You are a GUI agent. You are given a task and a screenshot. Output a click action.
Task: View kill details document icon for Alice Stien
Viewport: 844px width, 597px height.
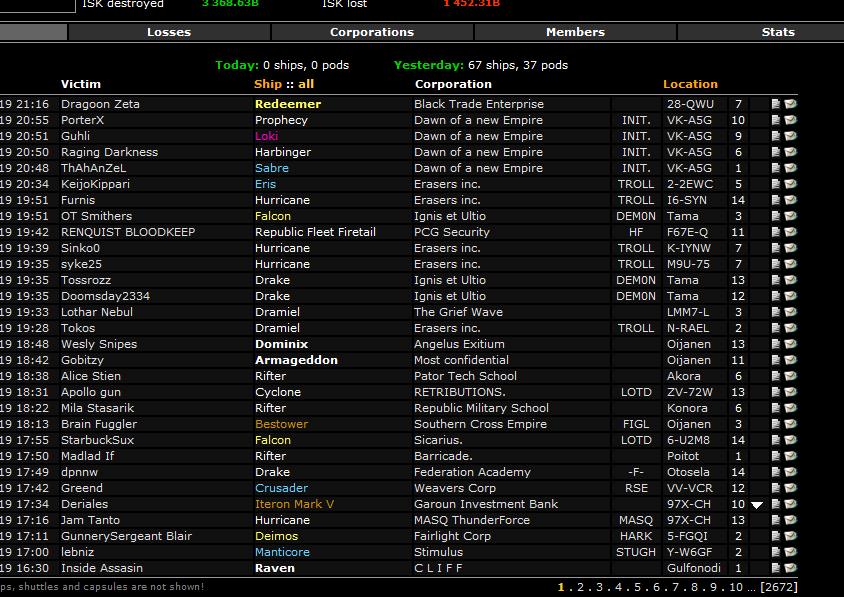tap(776, 376)
